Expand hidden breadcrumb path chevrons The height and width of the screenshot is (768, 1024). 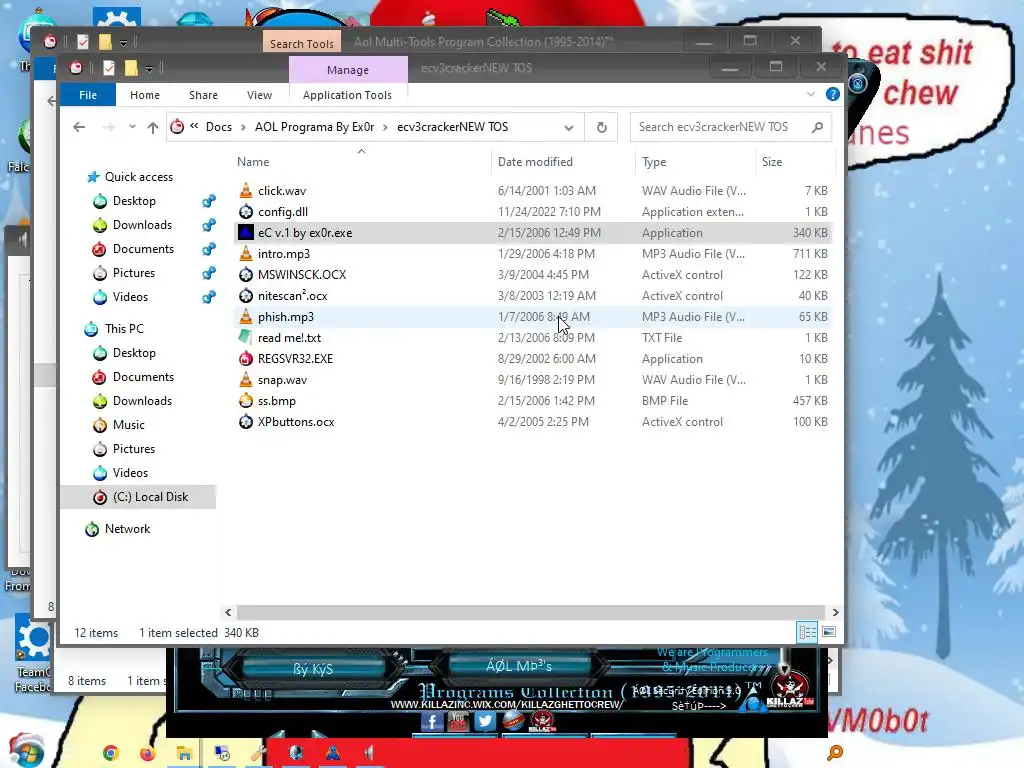tap(194, 127)
